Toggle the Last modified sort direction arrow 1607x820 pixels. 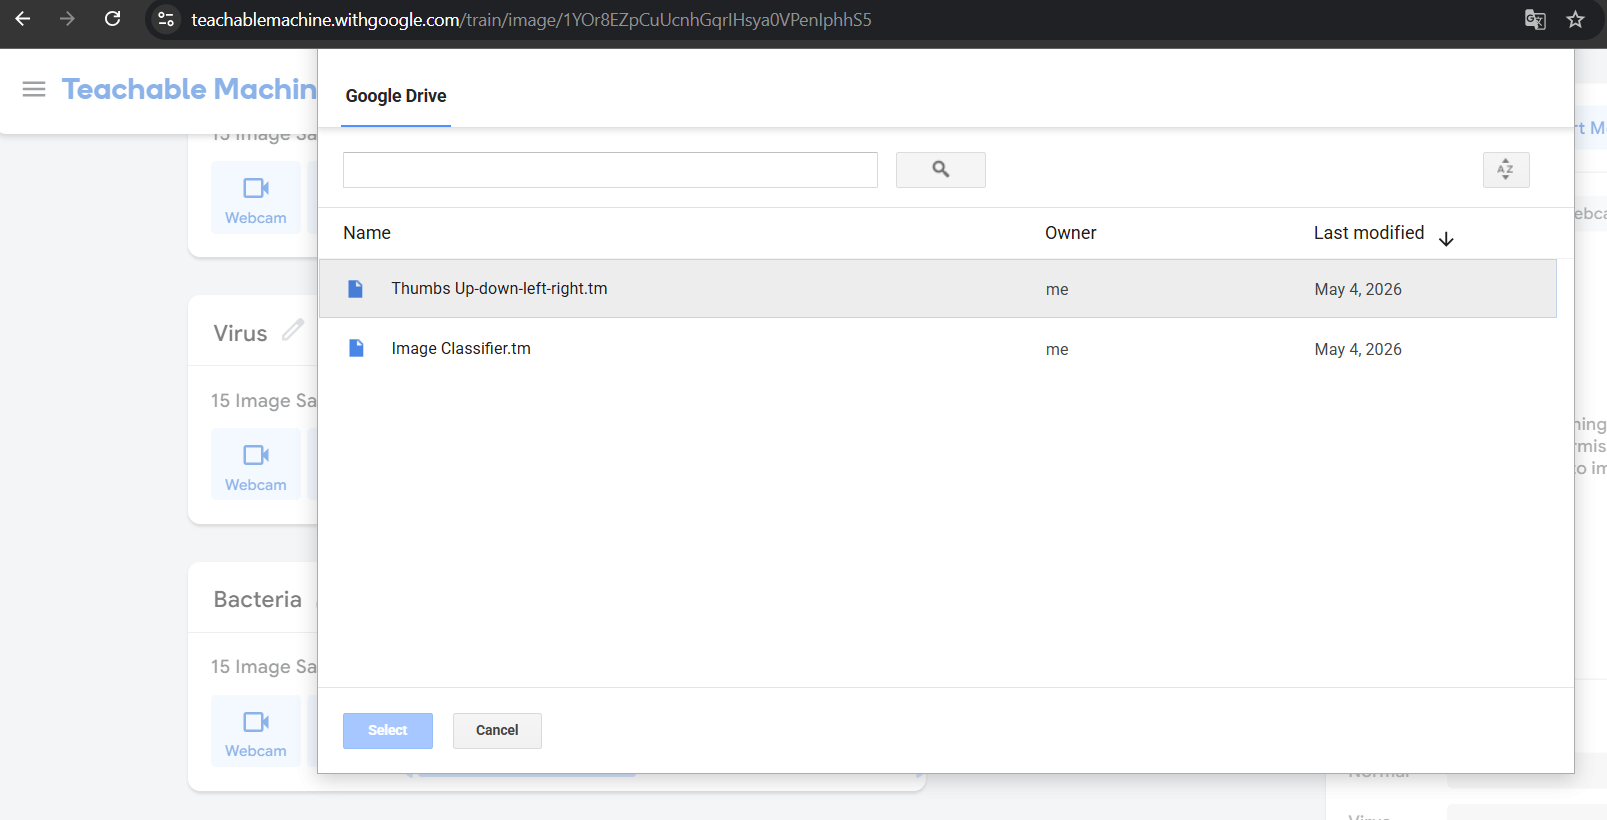coord(1446,239)
